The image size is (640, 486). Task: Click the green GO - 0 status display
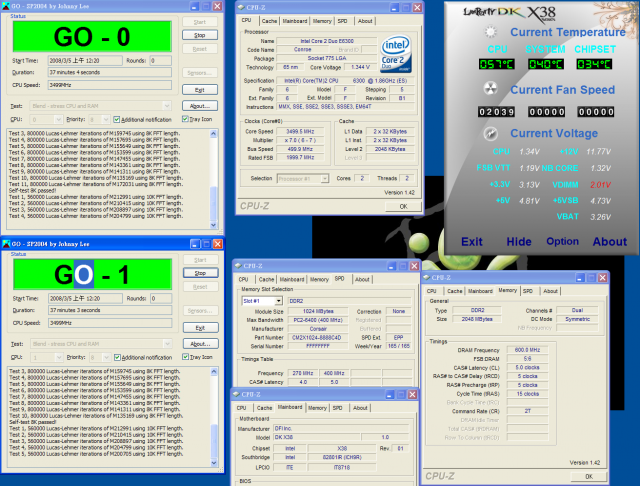pyautogui.click(x=92, y=36)
